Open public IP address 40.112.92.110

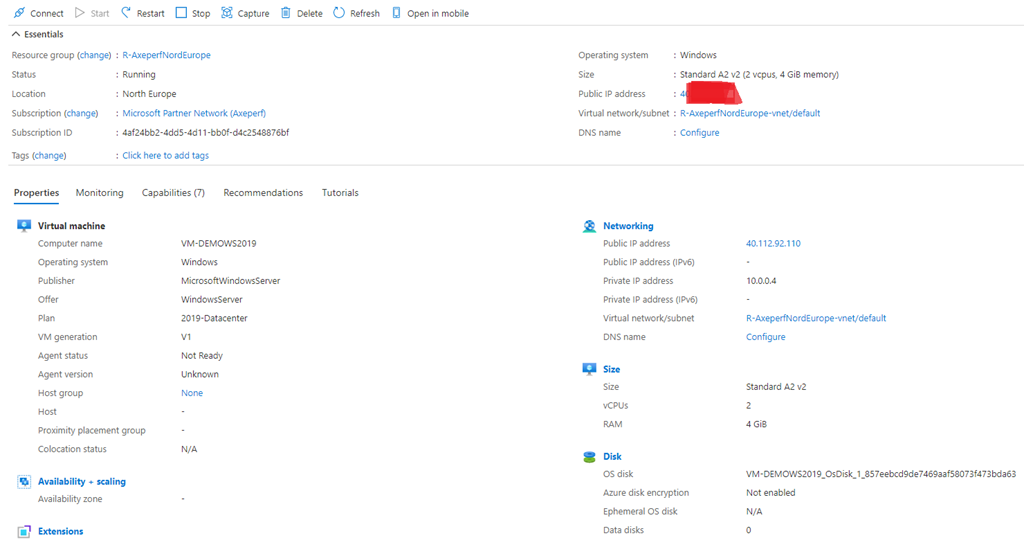coord(773,244)
